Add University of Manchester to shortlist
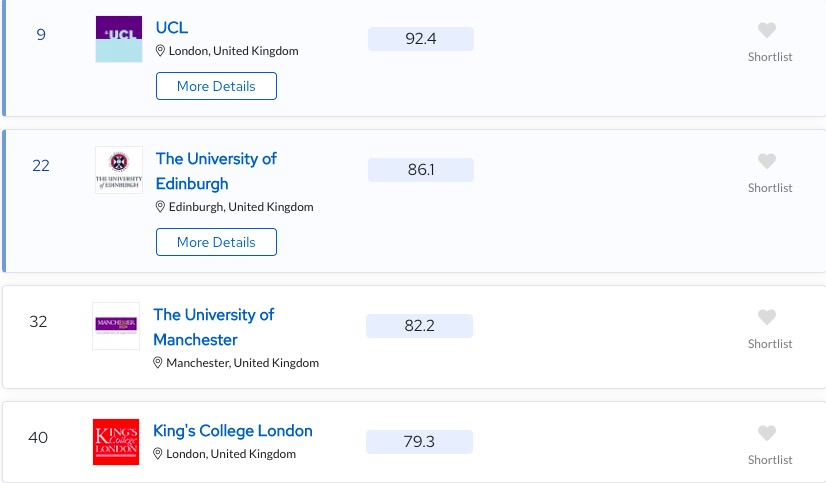 tap(767, 318)
